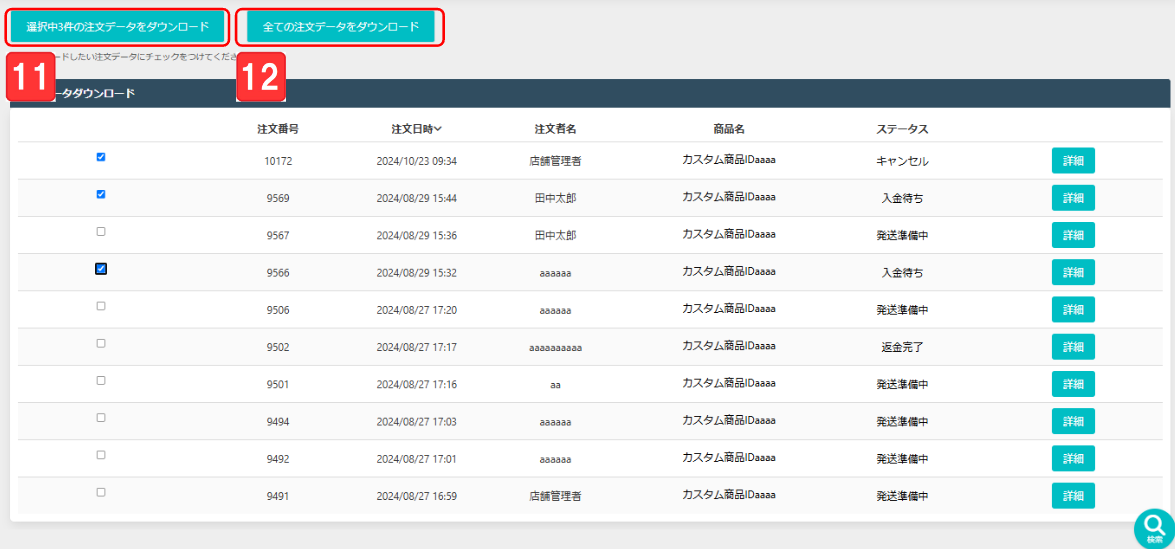
Task: Click date 2024/08/27 17:01
Action: click(x=417, y=459)
